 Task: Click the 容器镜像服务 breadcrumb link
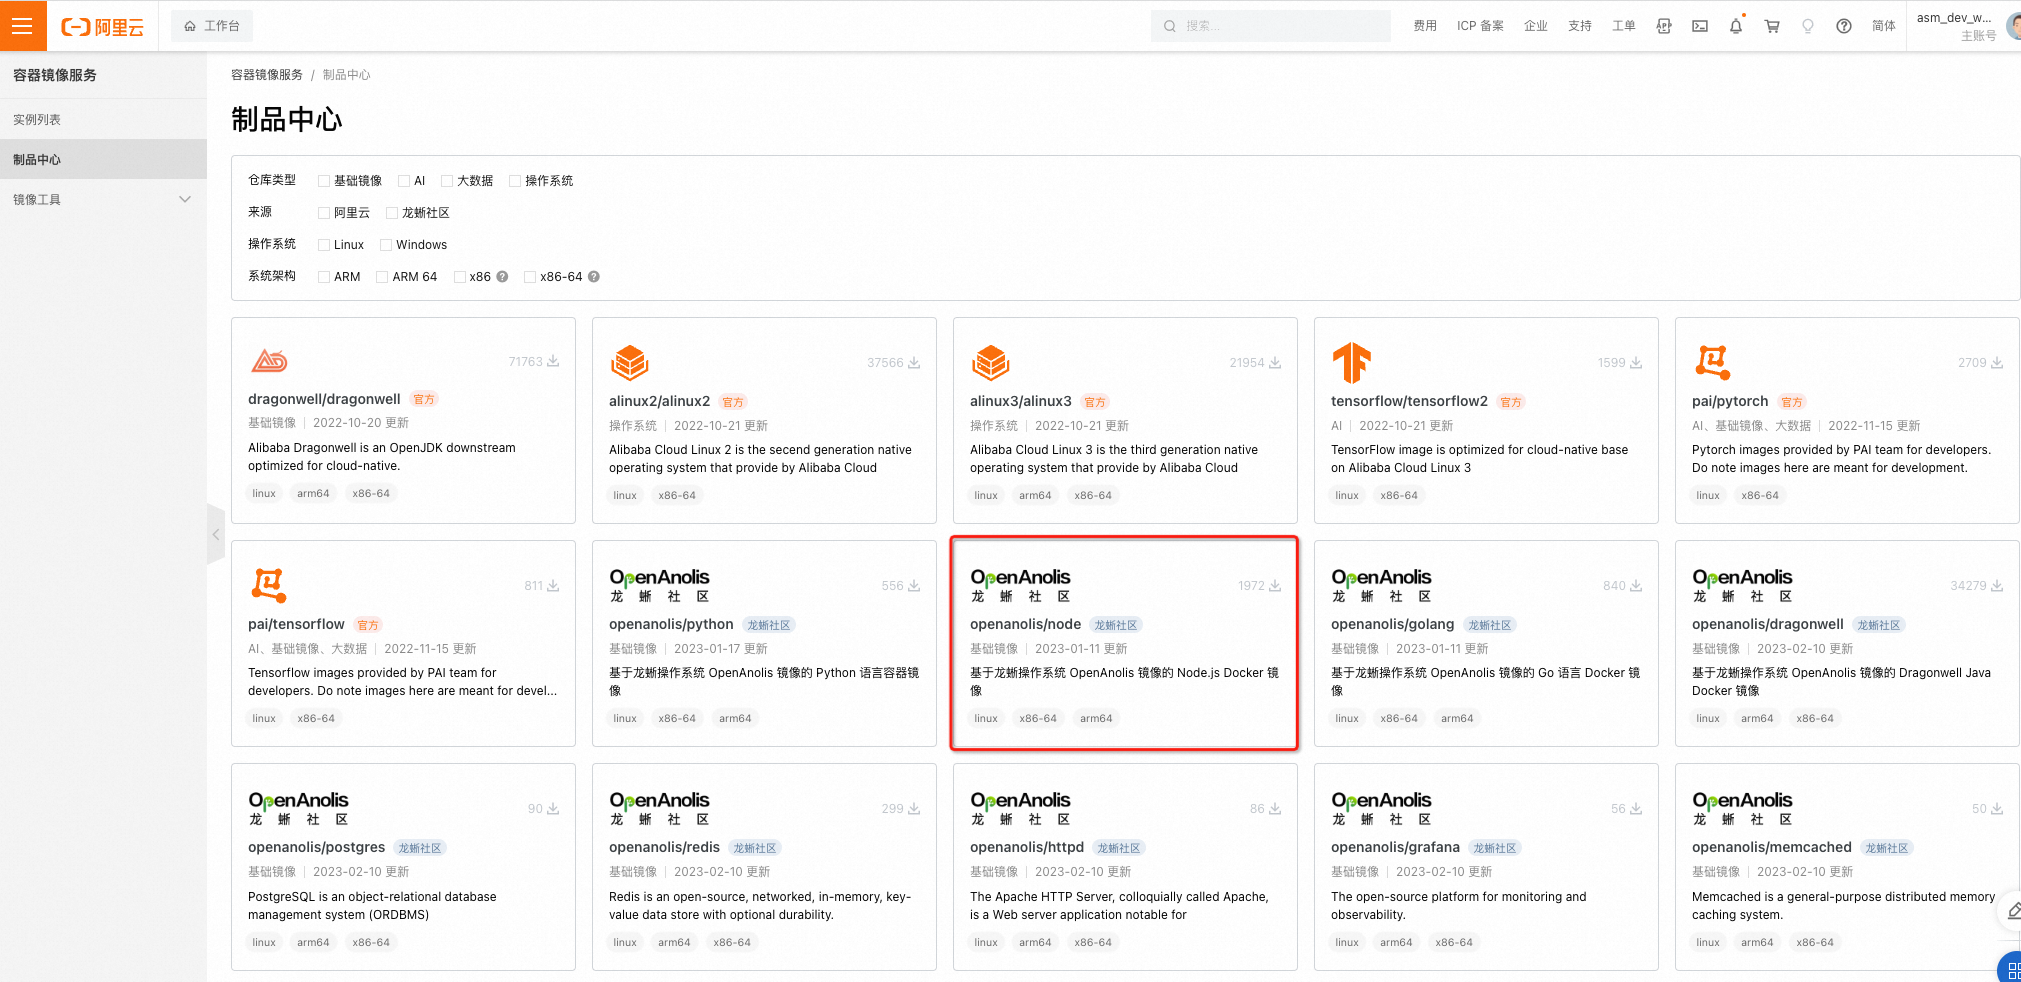tap(267, 75)
